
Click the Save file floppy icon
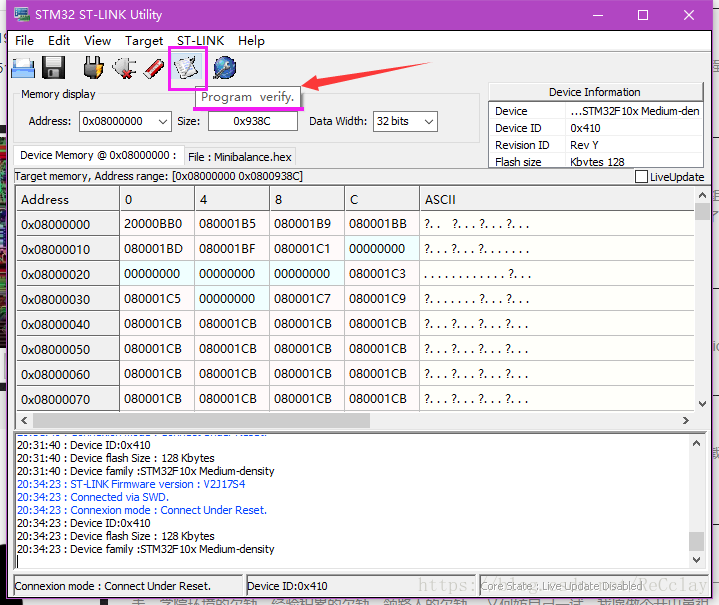click(53, 68)
